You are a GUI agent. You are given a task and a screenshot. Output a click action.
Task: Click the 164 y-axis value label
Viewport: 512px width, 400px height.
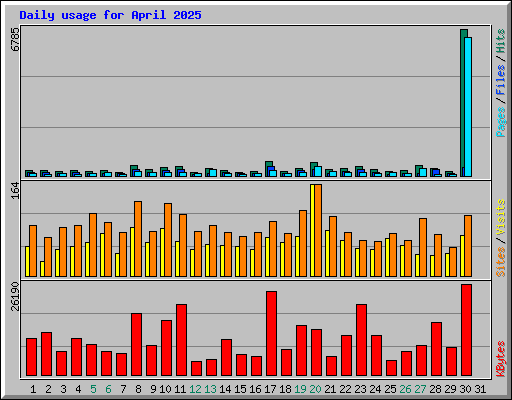pyautogui.click(x=15, y=191)
